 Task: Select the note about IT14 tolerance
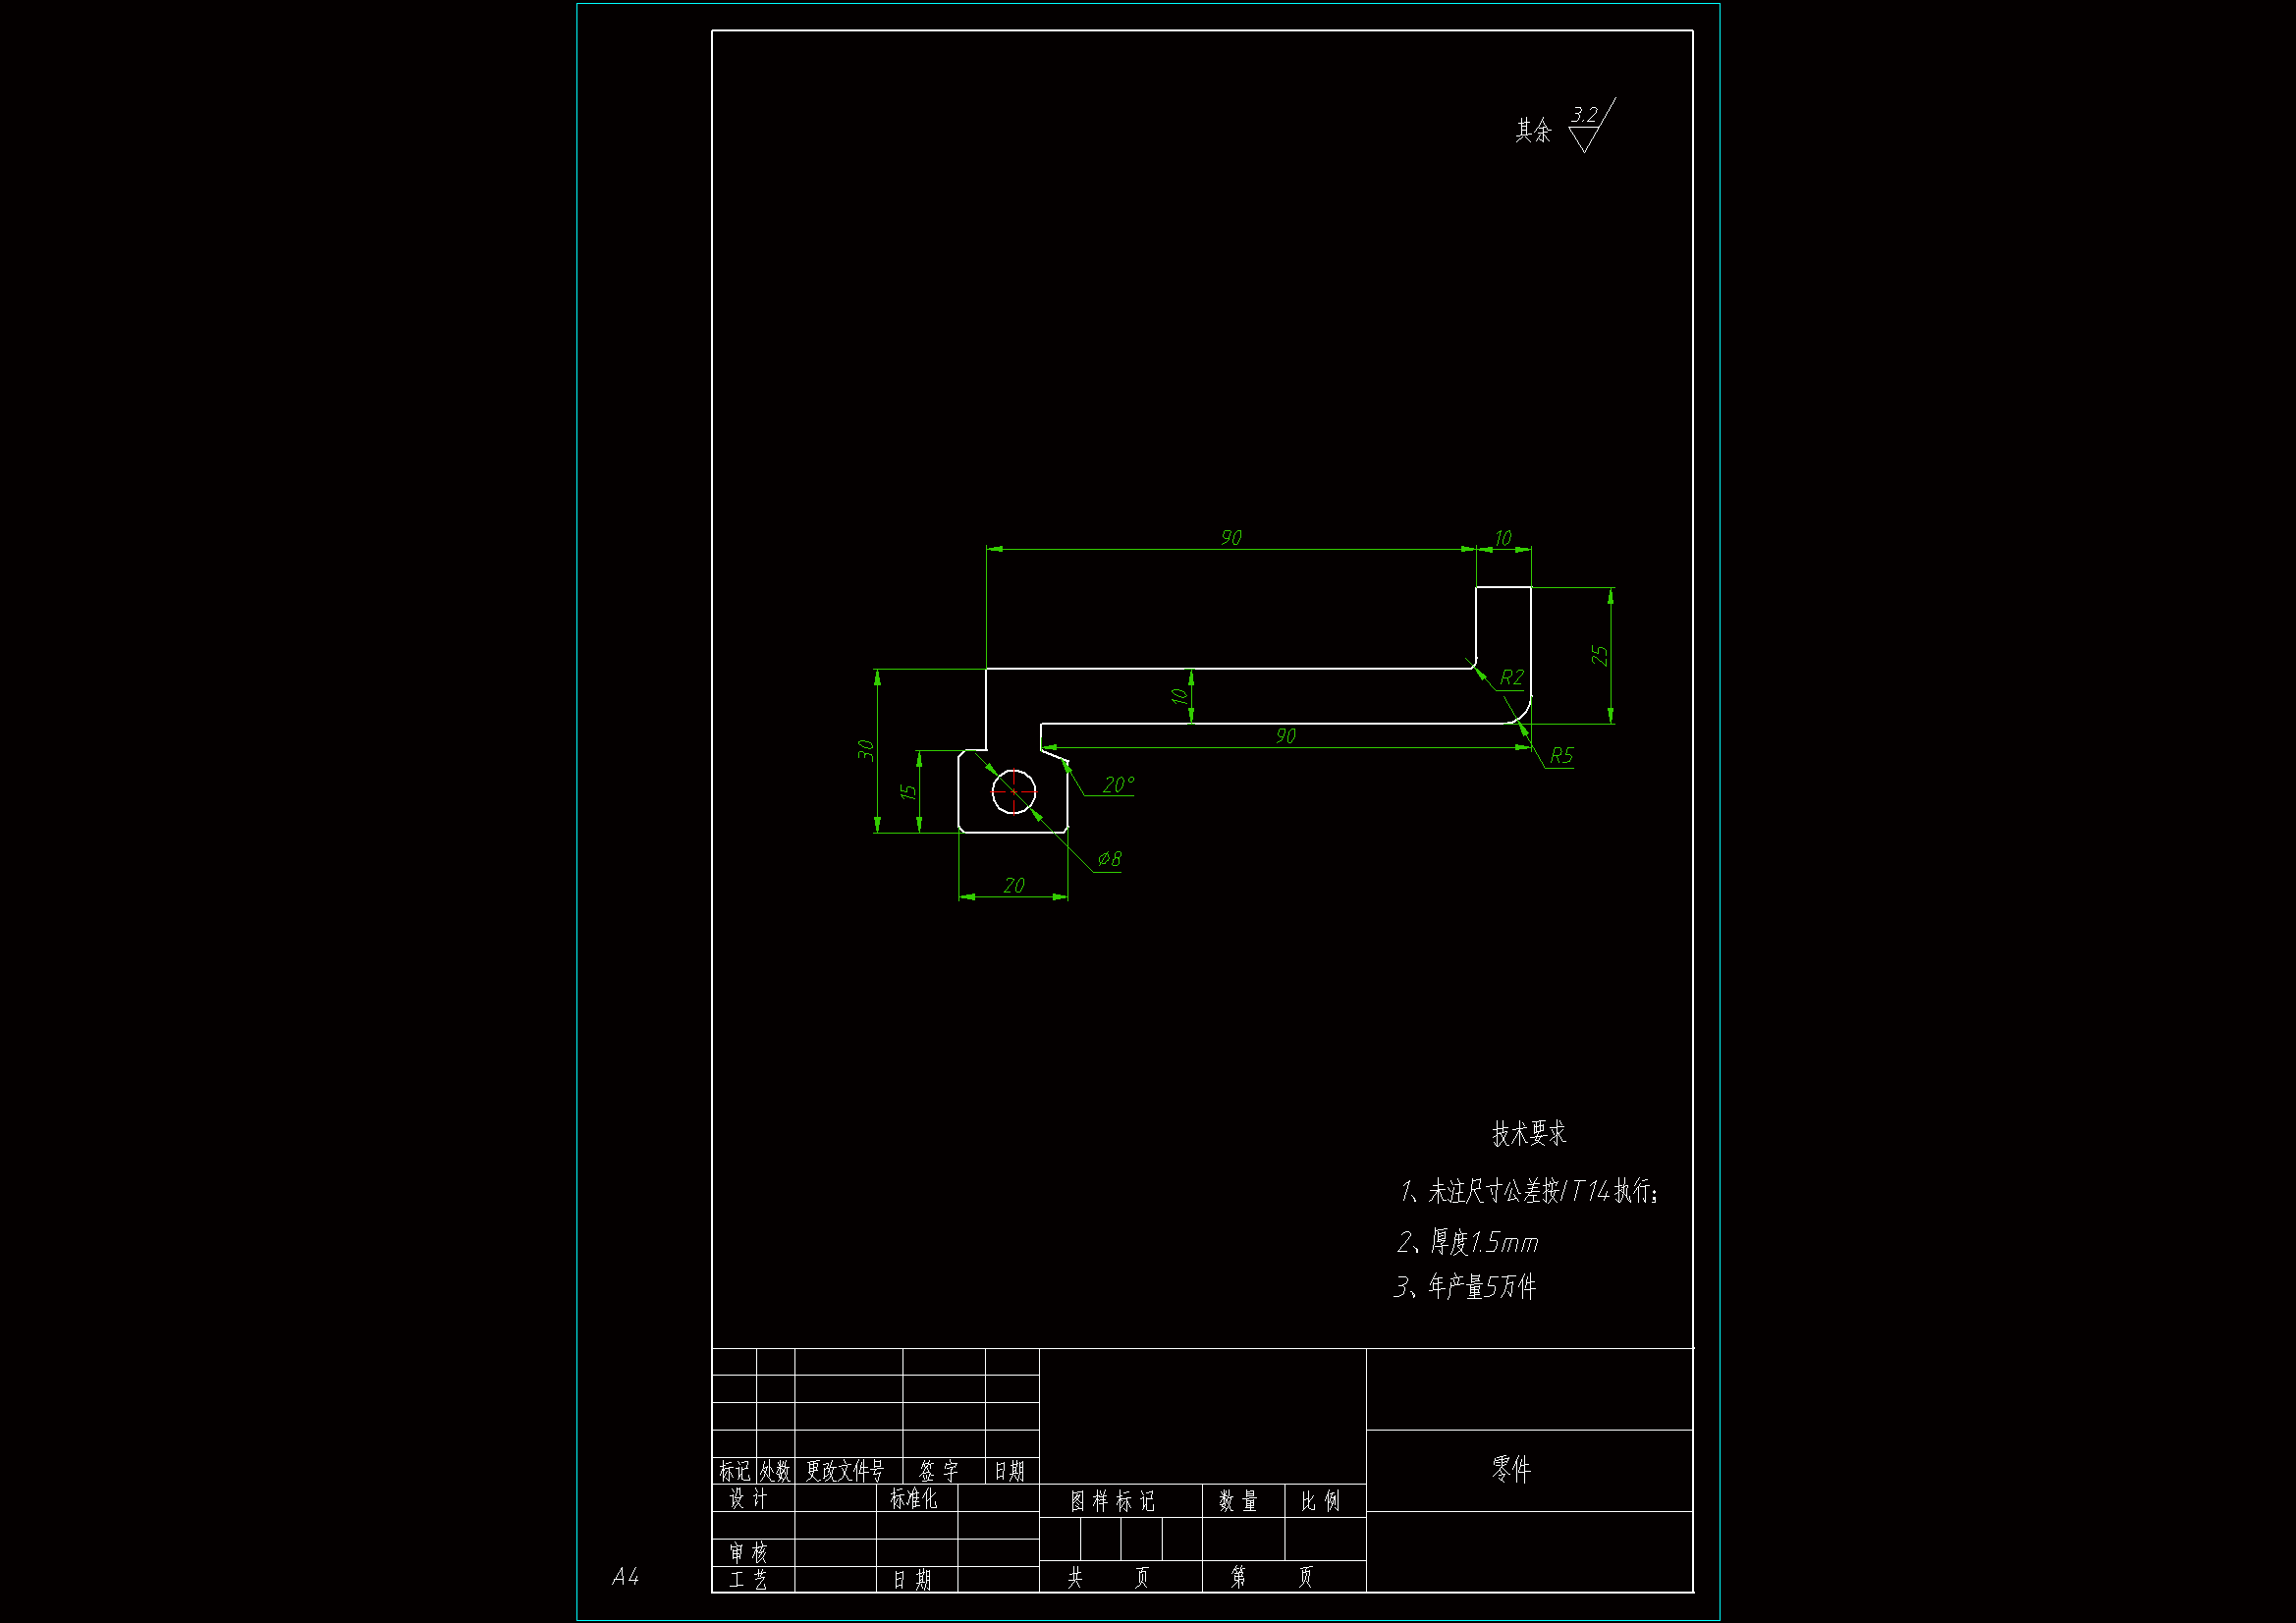[1529, 1191]
